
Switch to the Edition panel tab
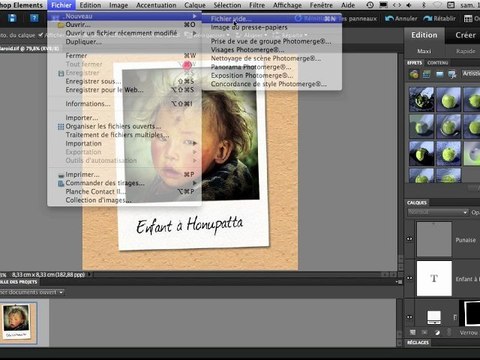(424, 35)
